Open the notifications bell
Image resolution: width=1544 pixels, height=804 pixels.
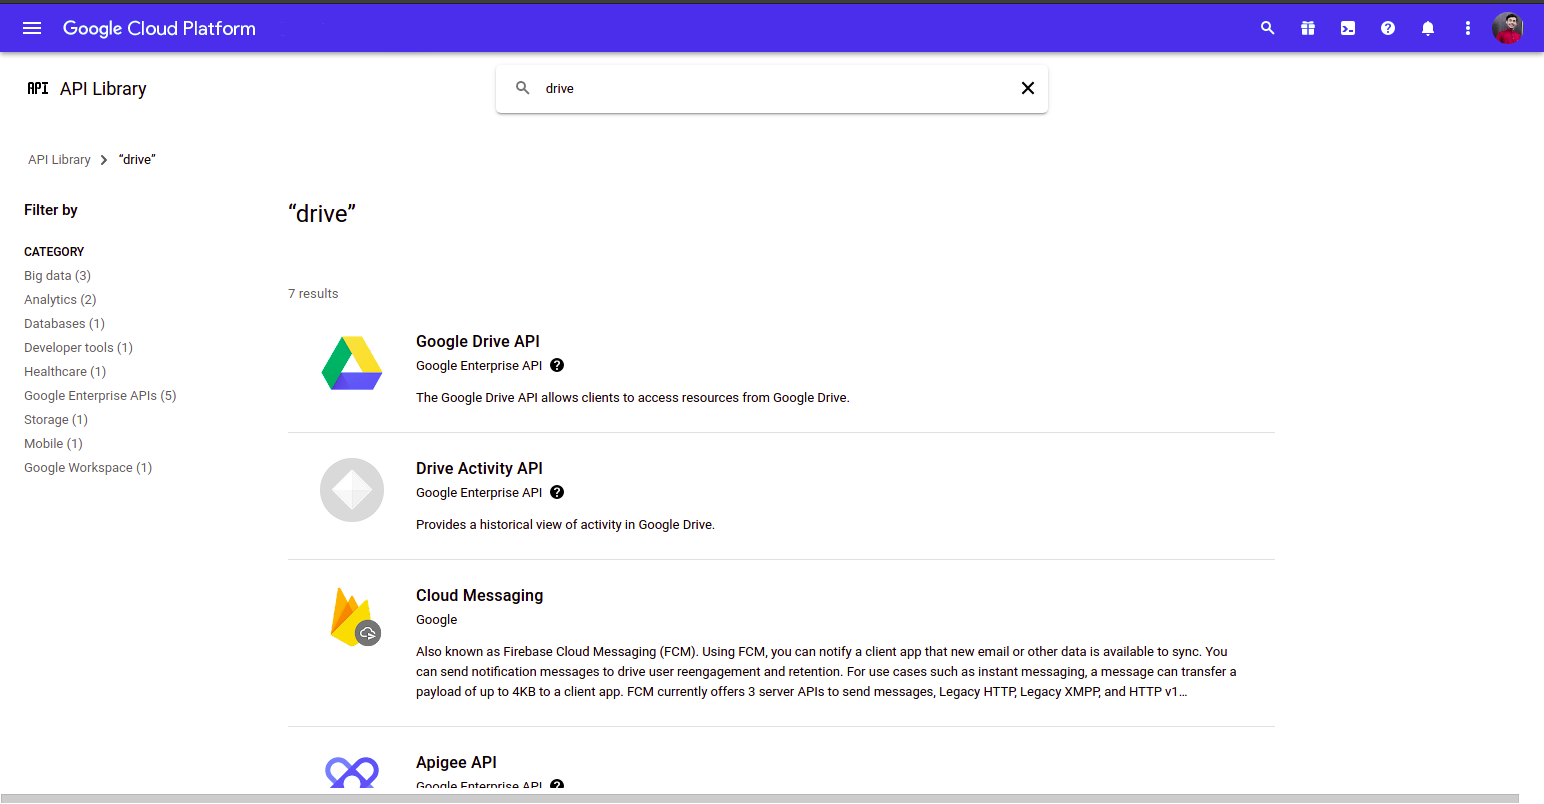coord(1428,28)
